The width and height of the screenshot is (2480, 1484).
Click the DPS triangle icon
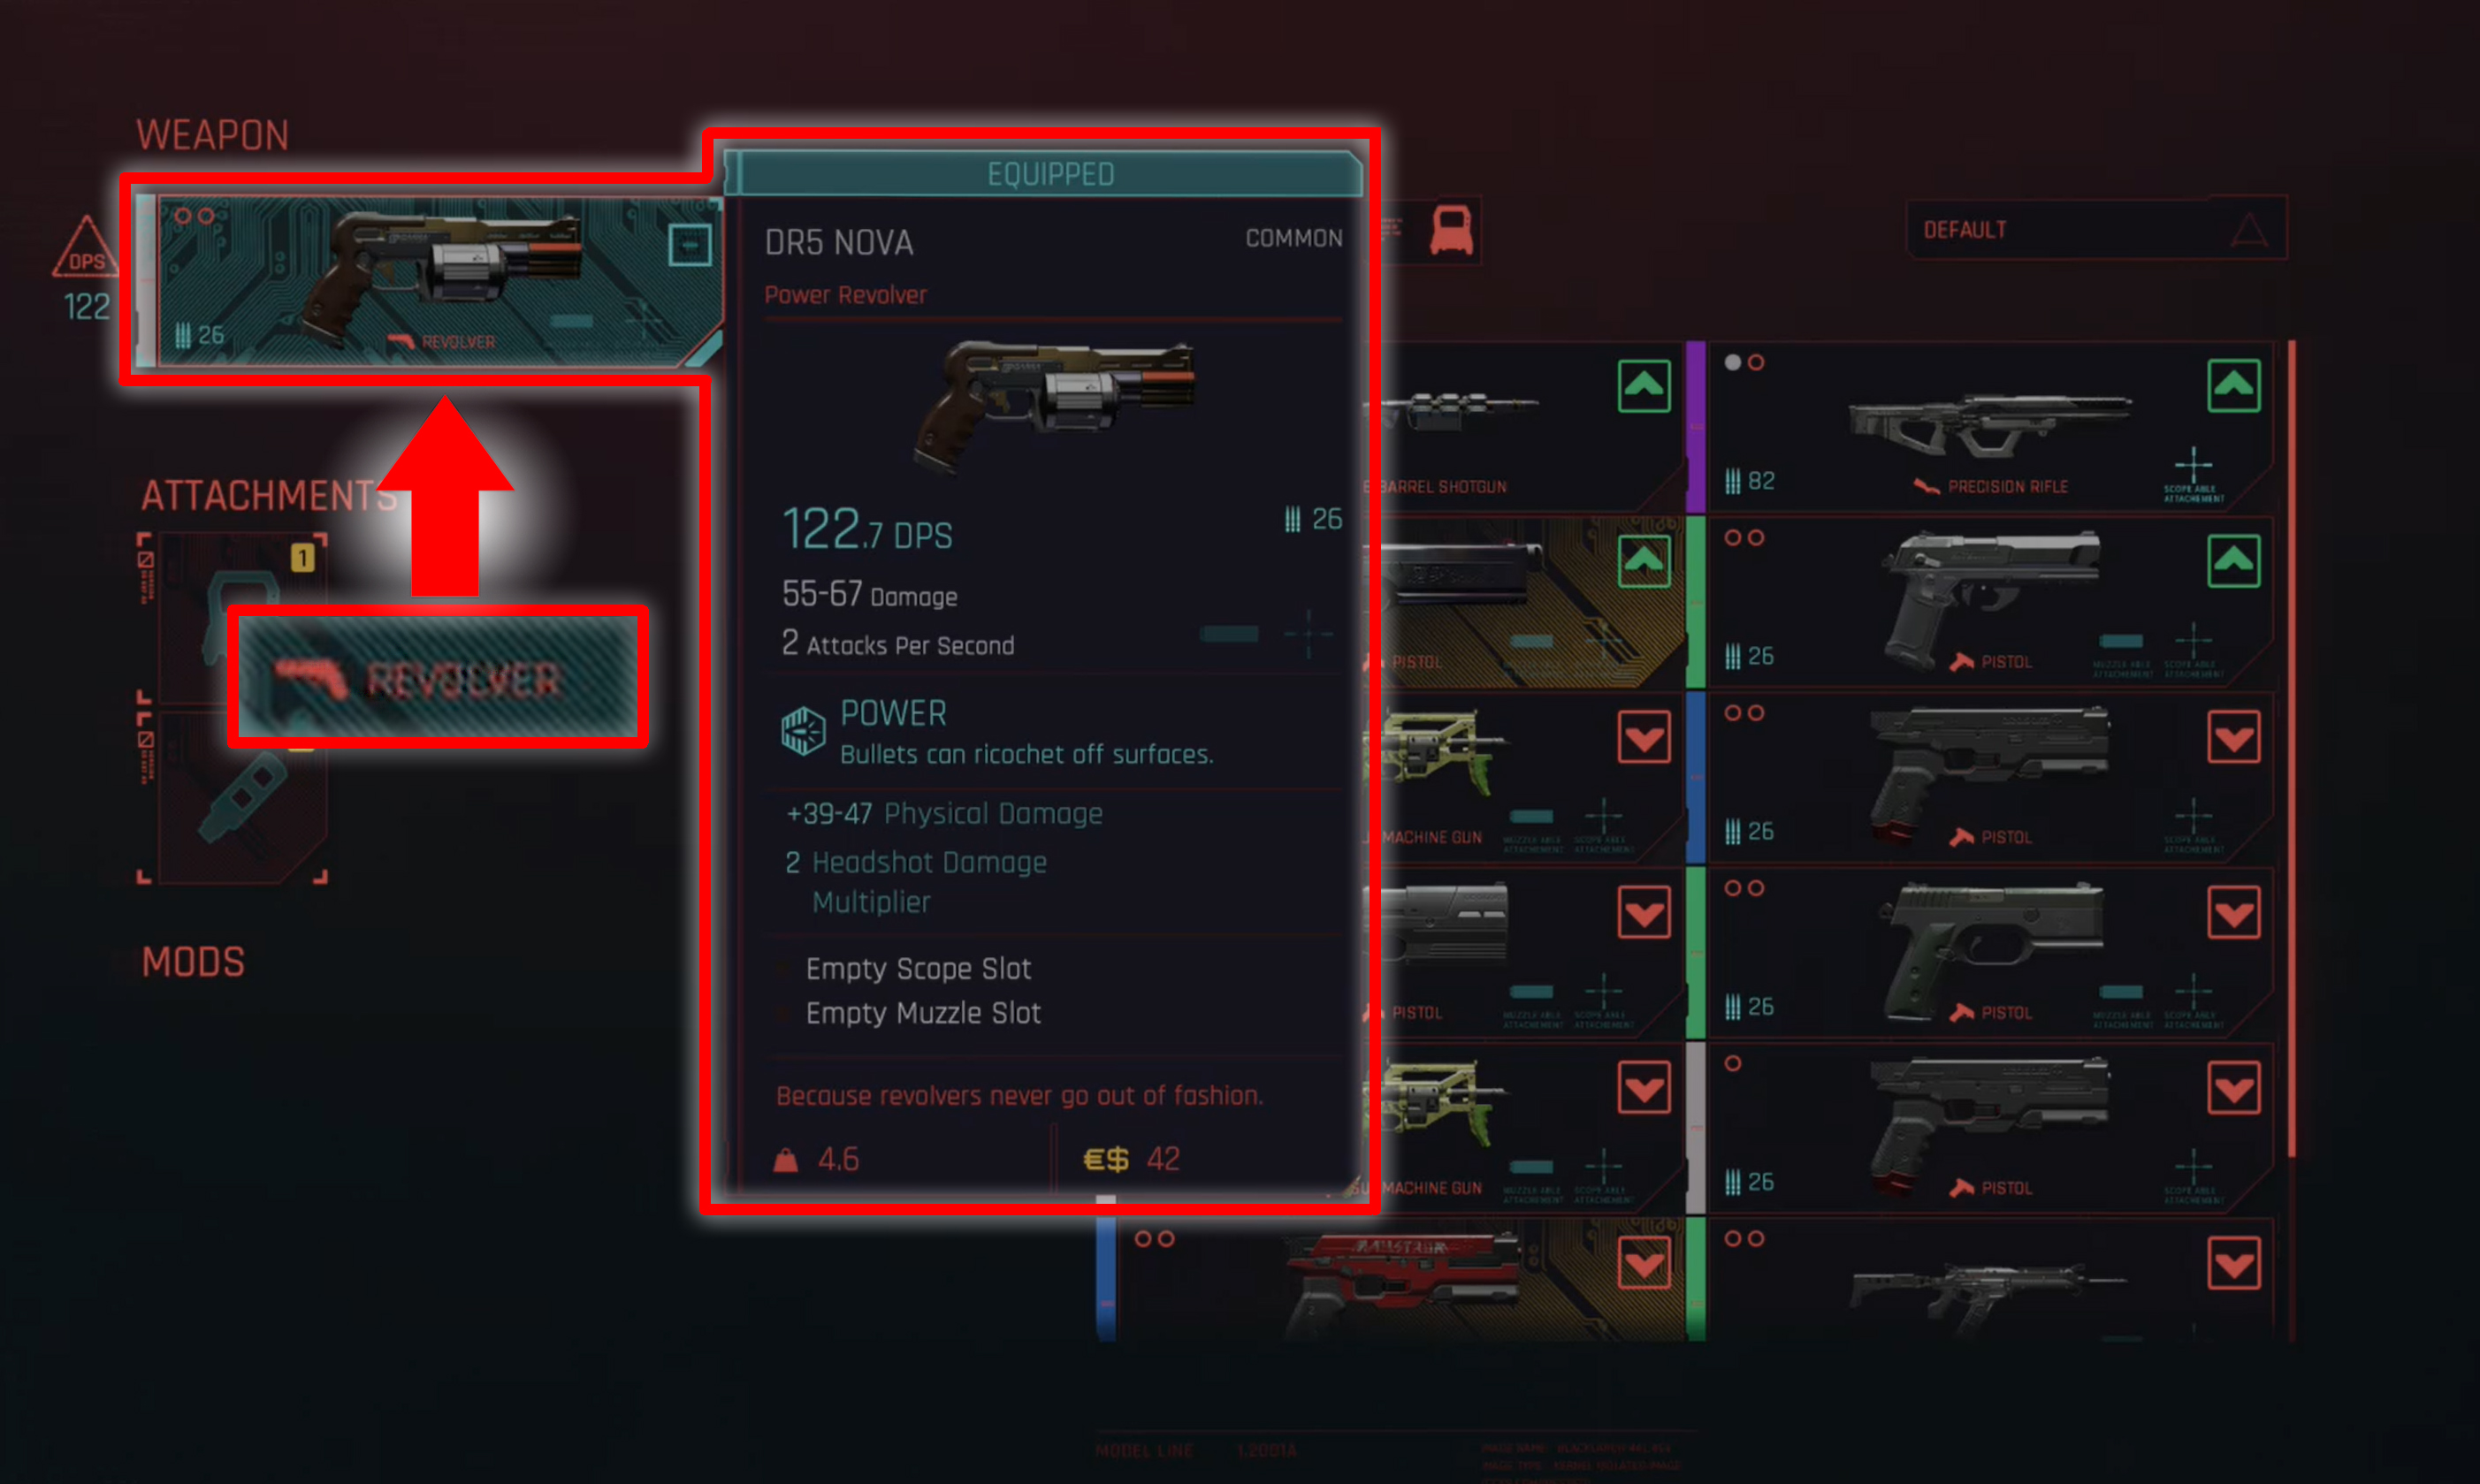coord(86,247)
